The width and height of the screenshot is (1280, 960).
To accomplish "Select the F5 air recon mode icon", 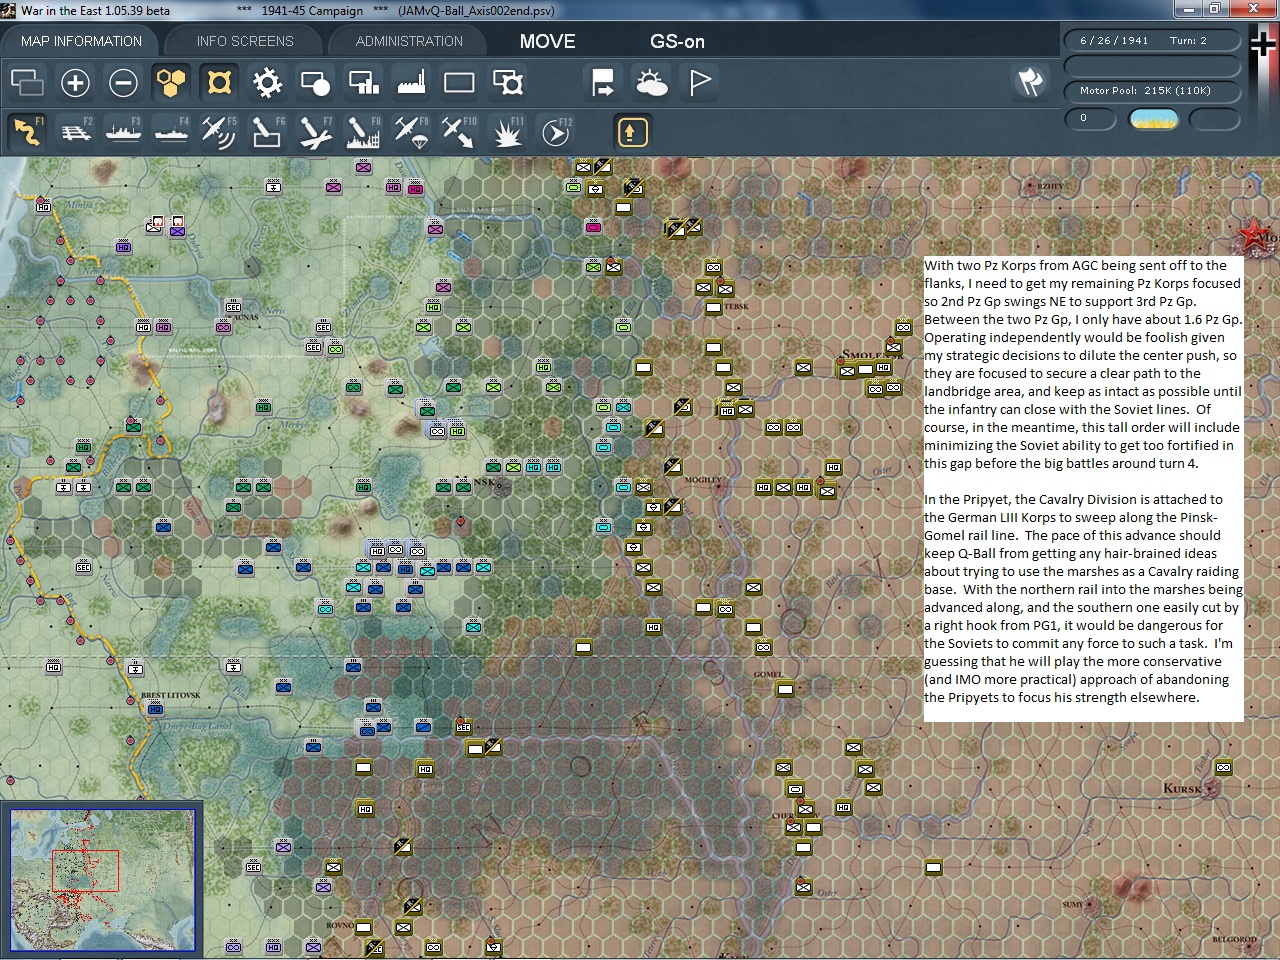I will [x=219, y=132].
